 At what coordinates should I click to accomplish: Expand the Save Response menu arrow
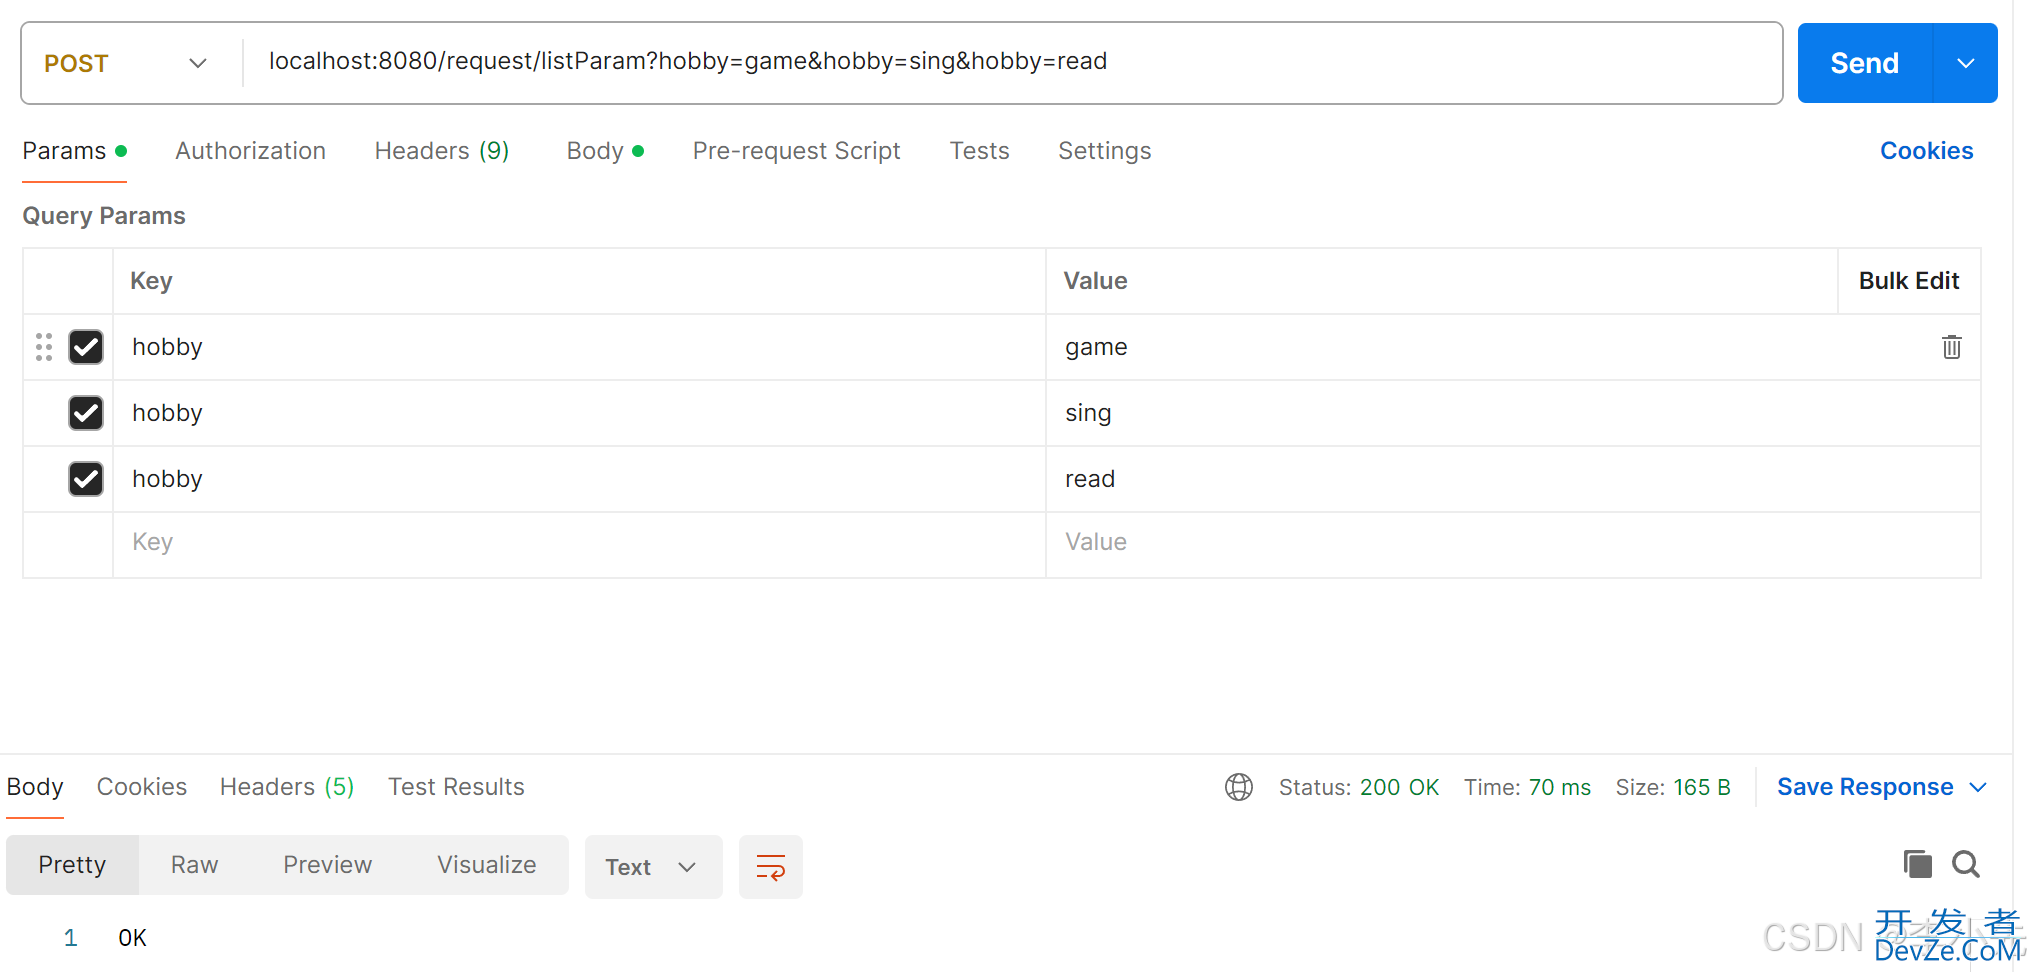pos(1977,787)
